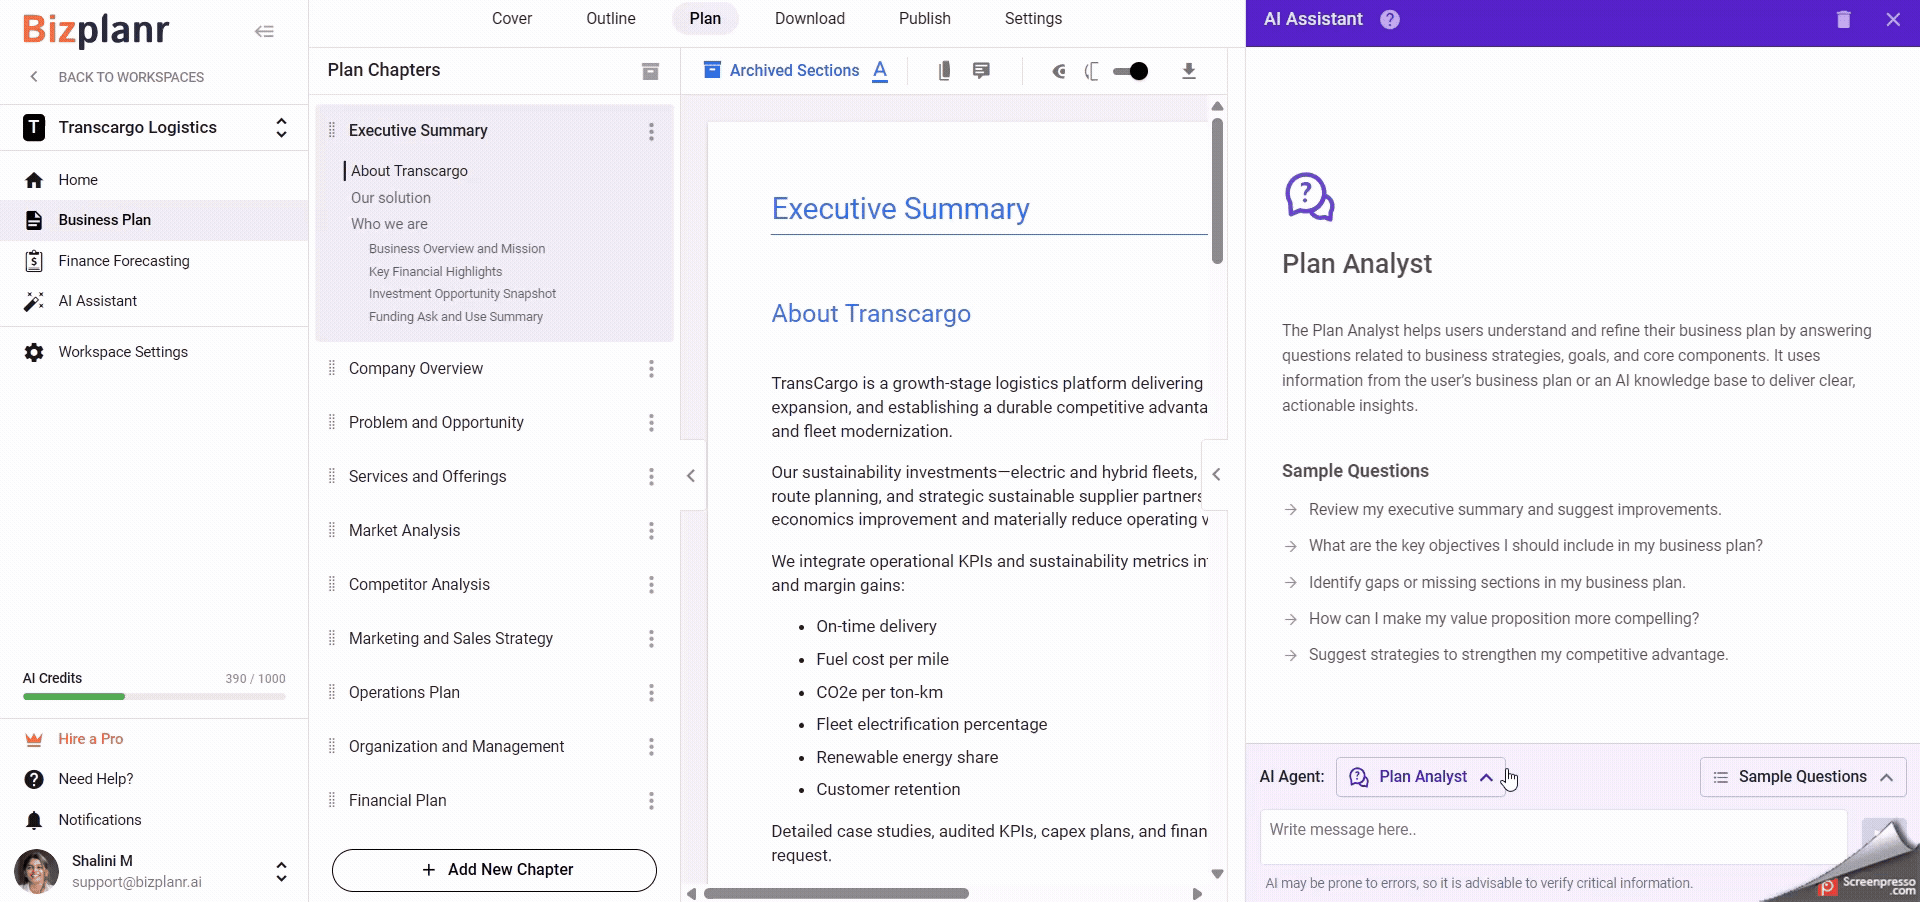This screenshot has width=1920, height=902.
Task: Open the Plan Analyst AI agent dropdown
Action: coord(1420,777)
